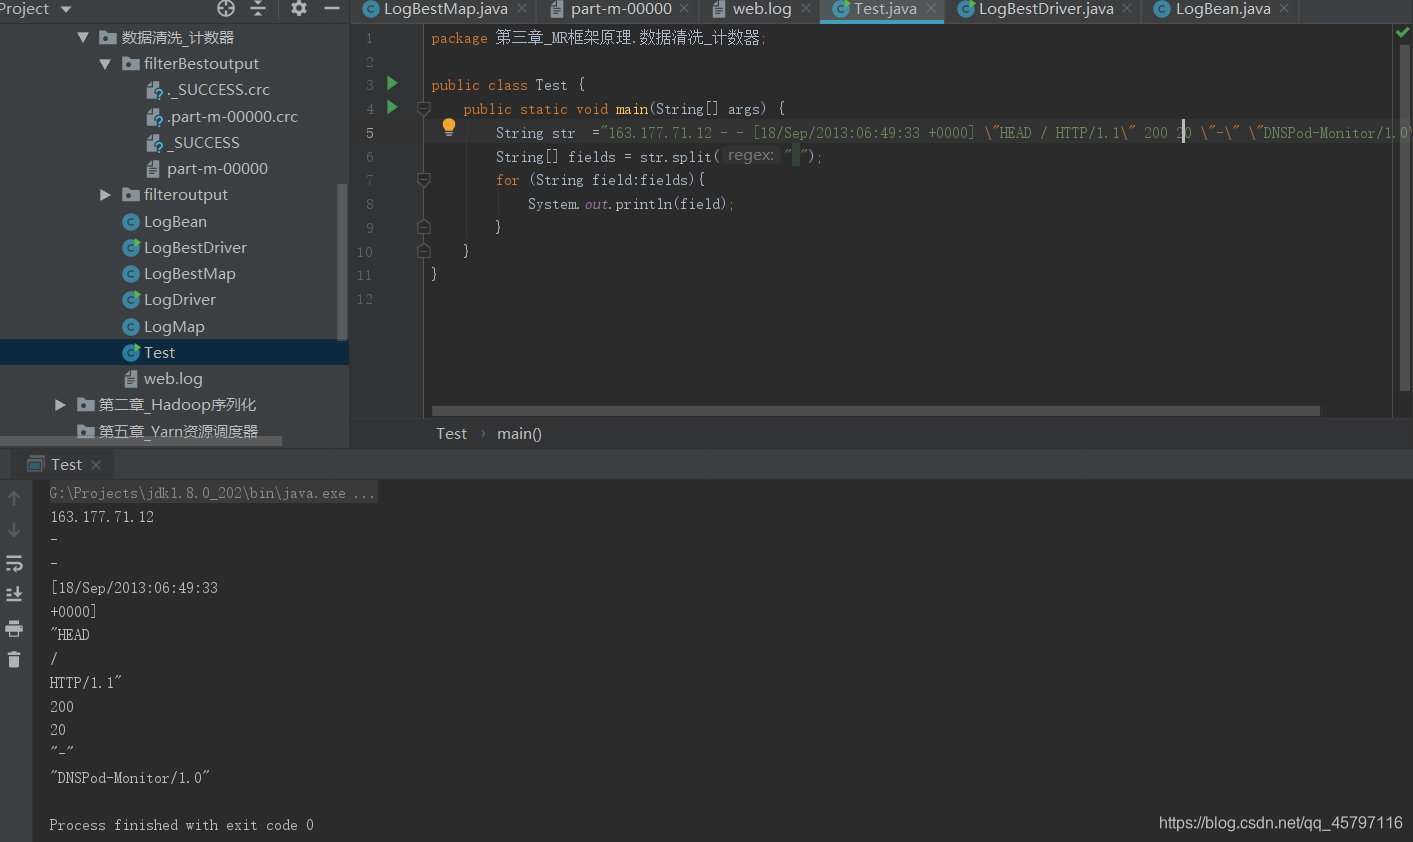Image resolution: width=1413 pixels, height=842 pixels.
Task: Collapse the main method fold marker
Action: click(x=424, y=108)
